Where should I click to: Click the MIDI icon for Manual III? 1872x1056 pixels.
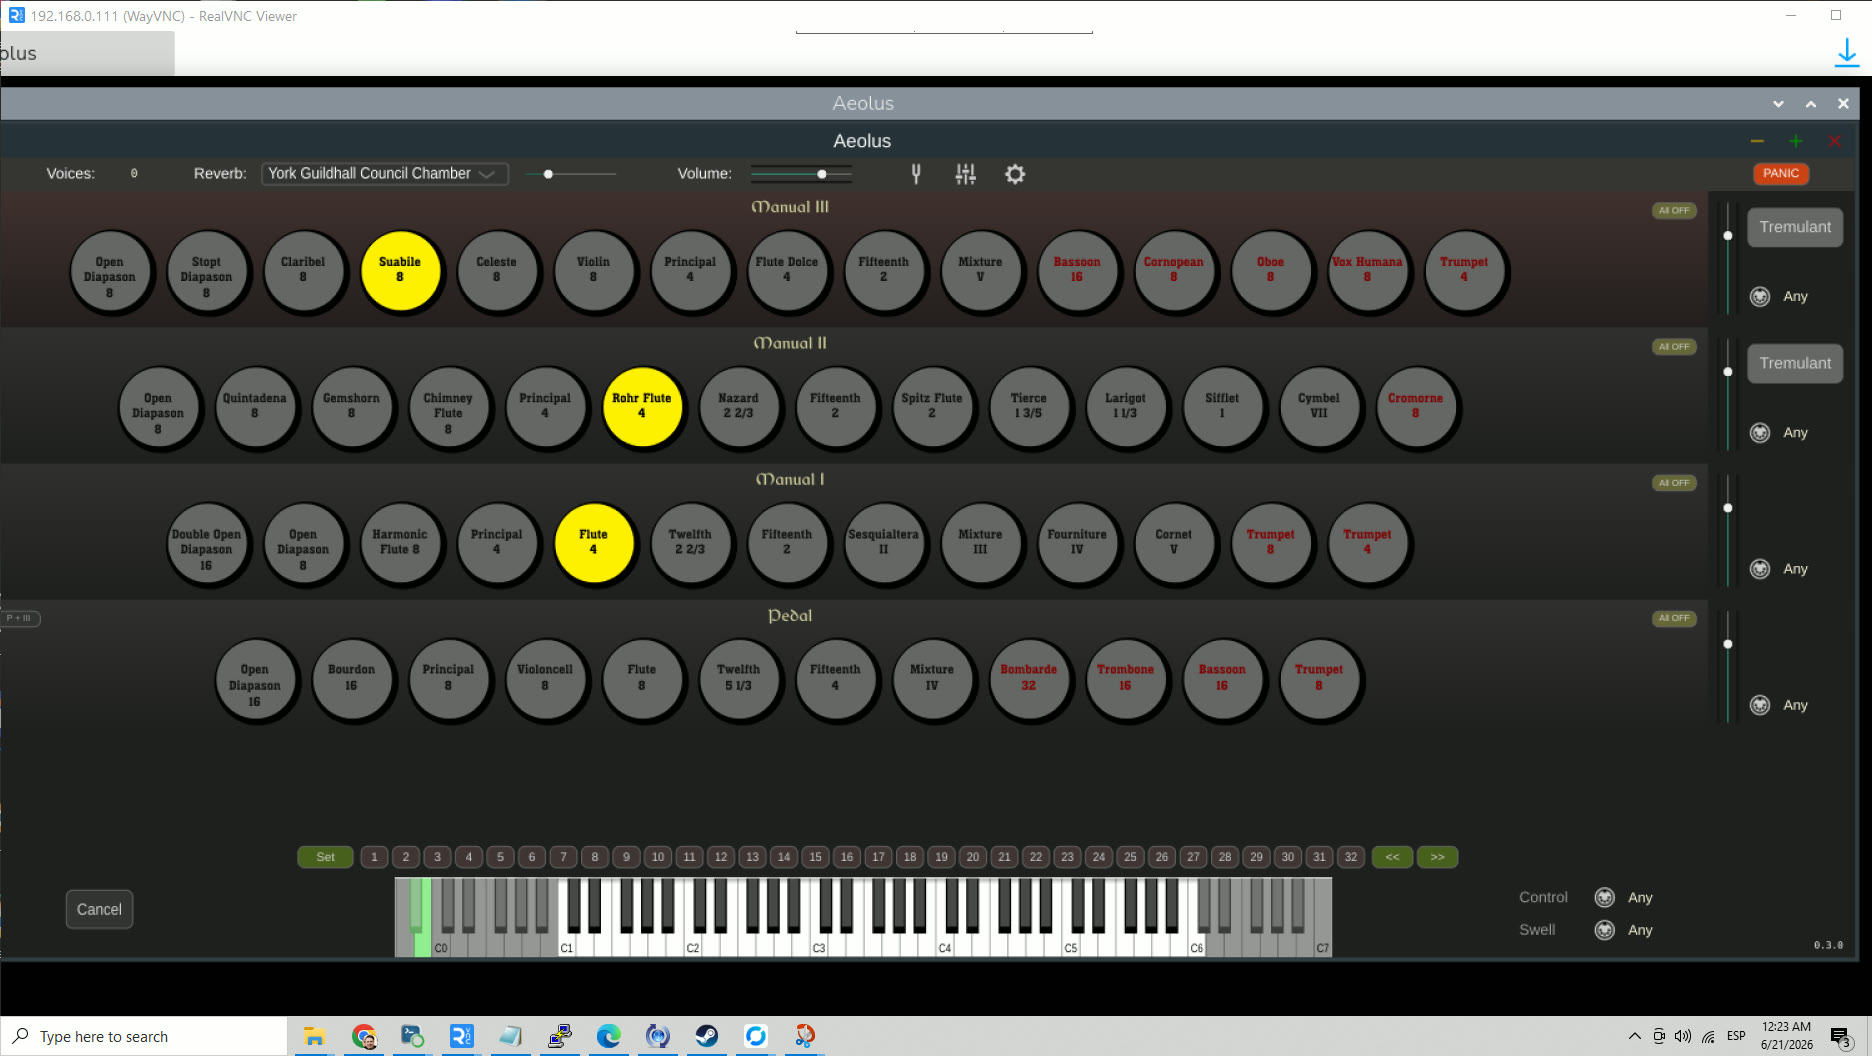click(1760, 297)
